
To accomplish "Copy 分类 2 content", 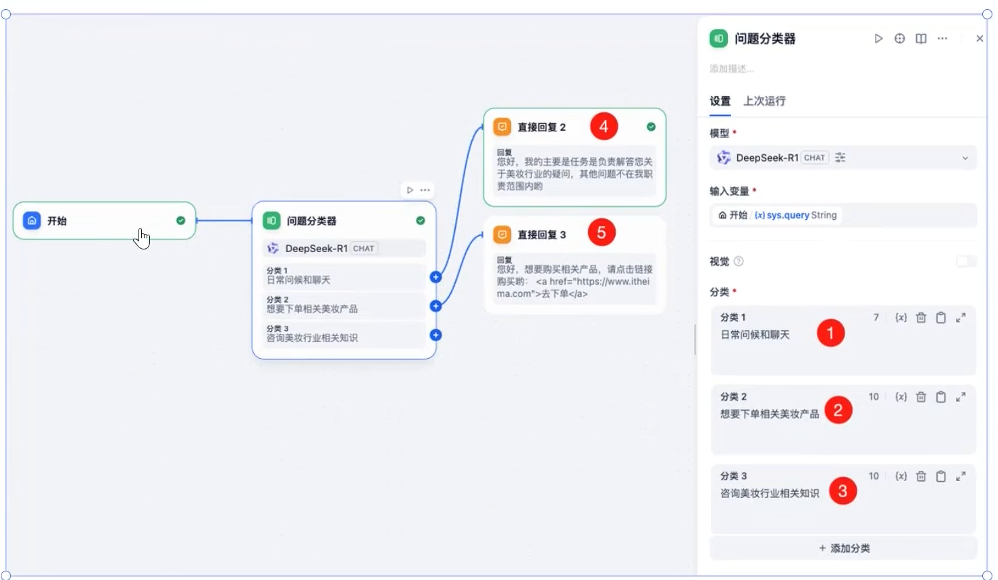I will click(941, 397).
